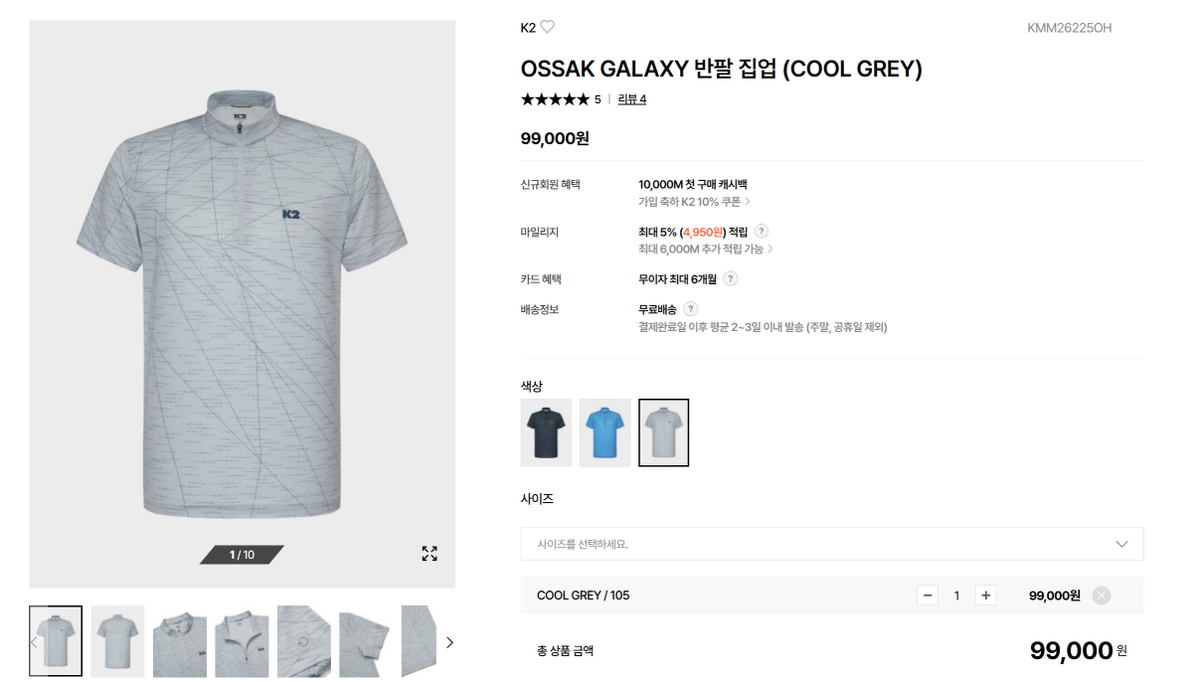Open the size selection dropdown
Image resolution: width=1199 pixels, height=682 pixels.
click(832, 544)
